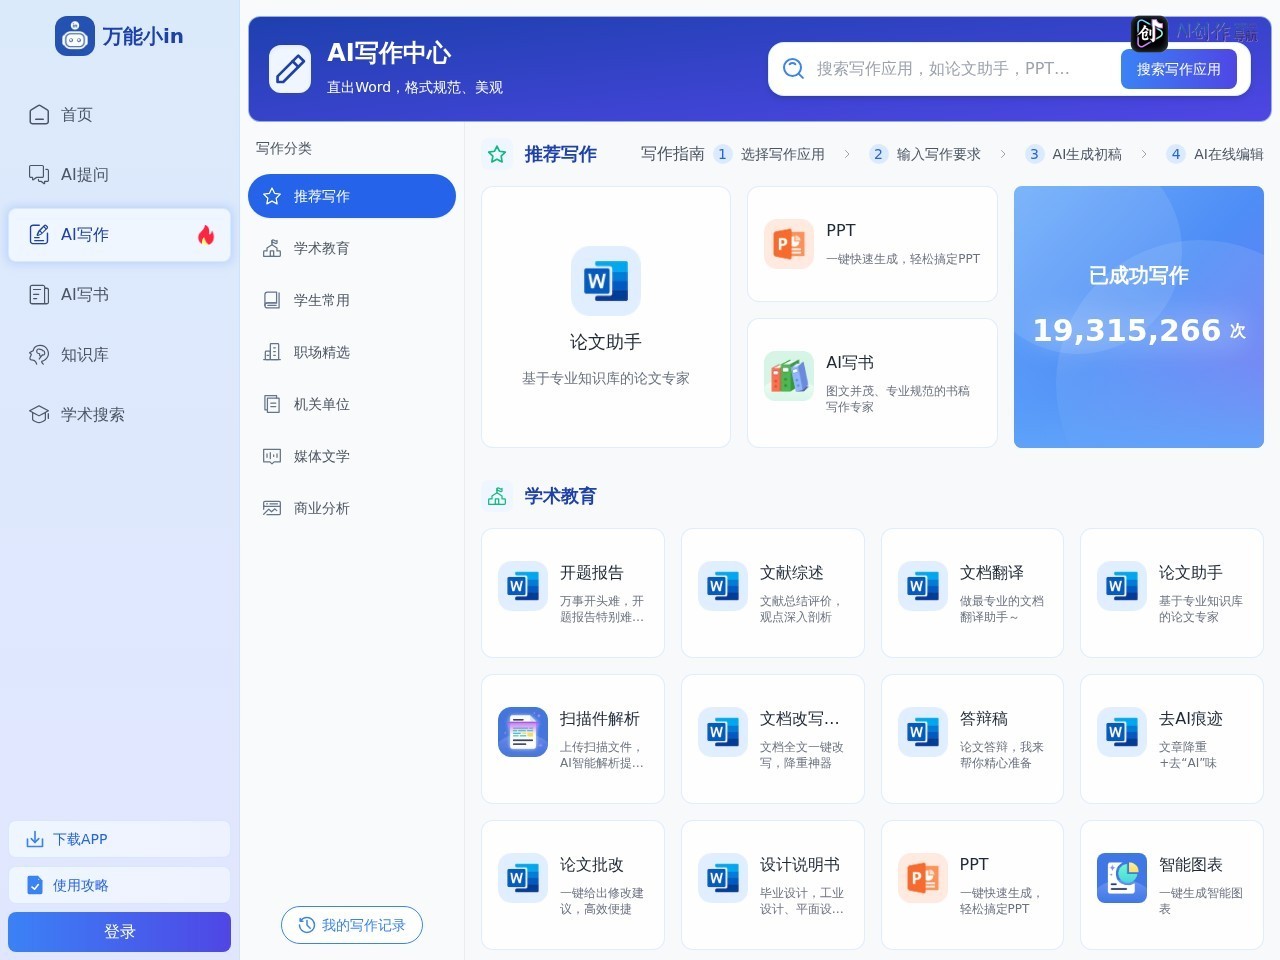Click the AI写作 edit icon in sidebar
This screenshot has height=960, width=1280.
pyautogui.click(x=39, y=235)
